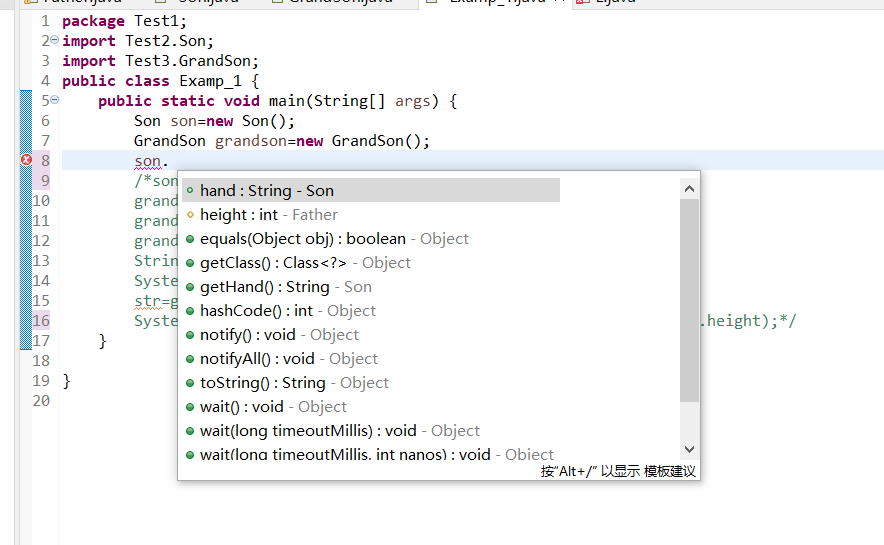The width and height of the screenshot is (884, 545).
Task: Click the scroll-up arrow of the suggestion list
Action: pyautogui.click(x=689, y=189)
